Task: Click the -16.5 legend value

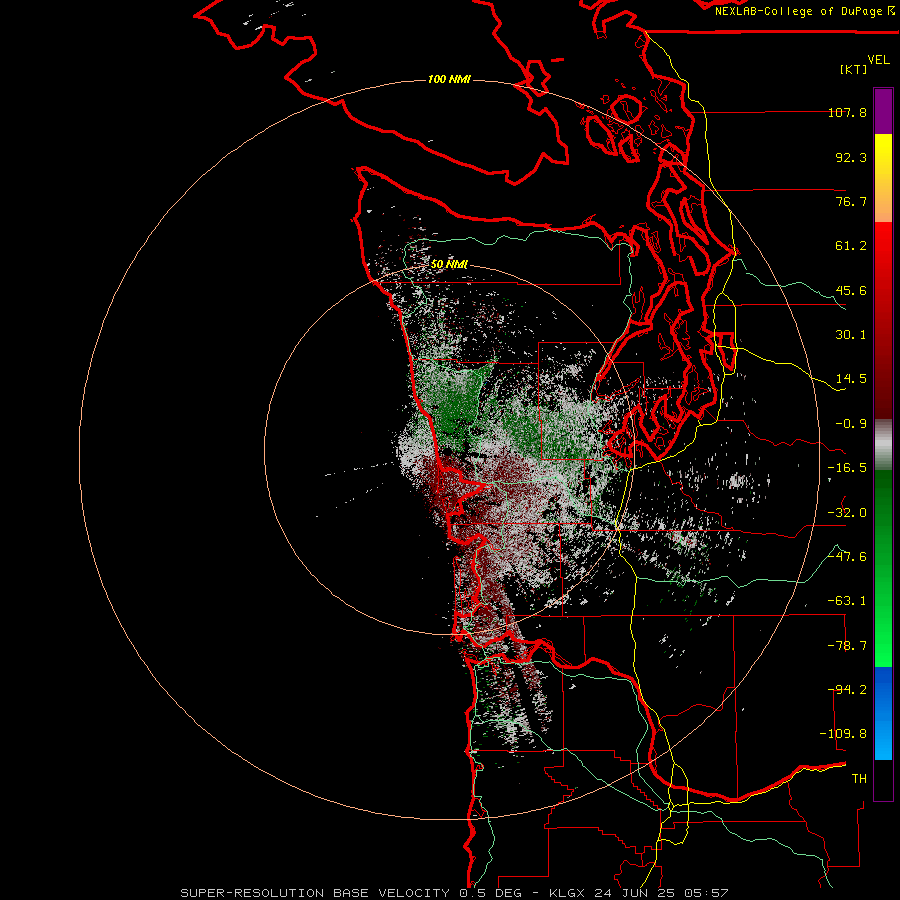Action: click(x=847, y=468)
